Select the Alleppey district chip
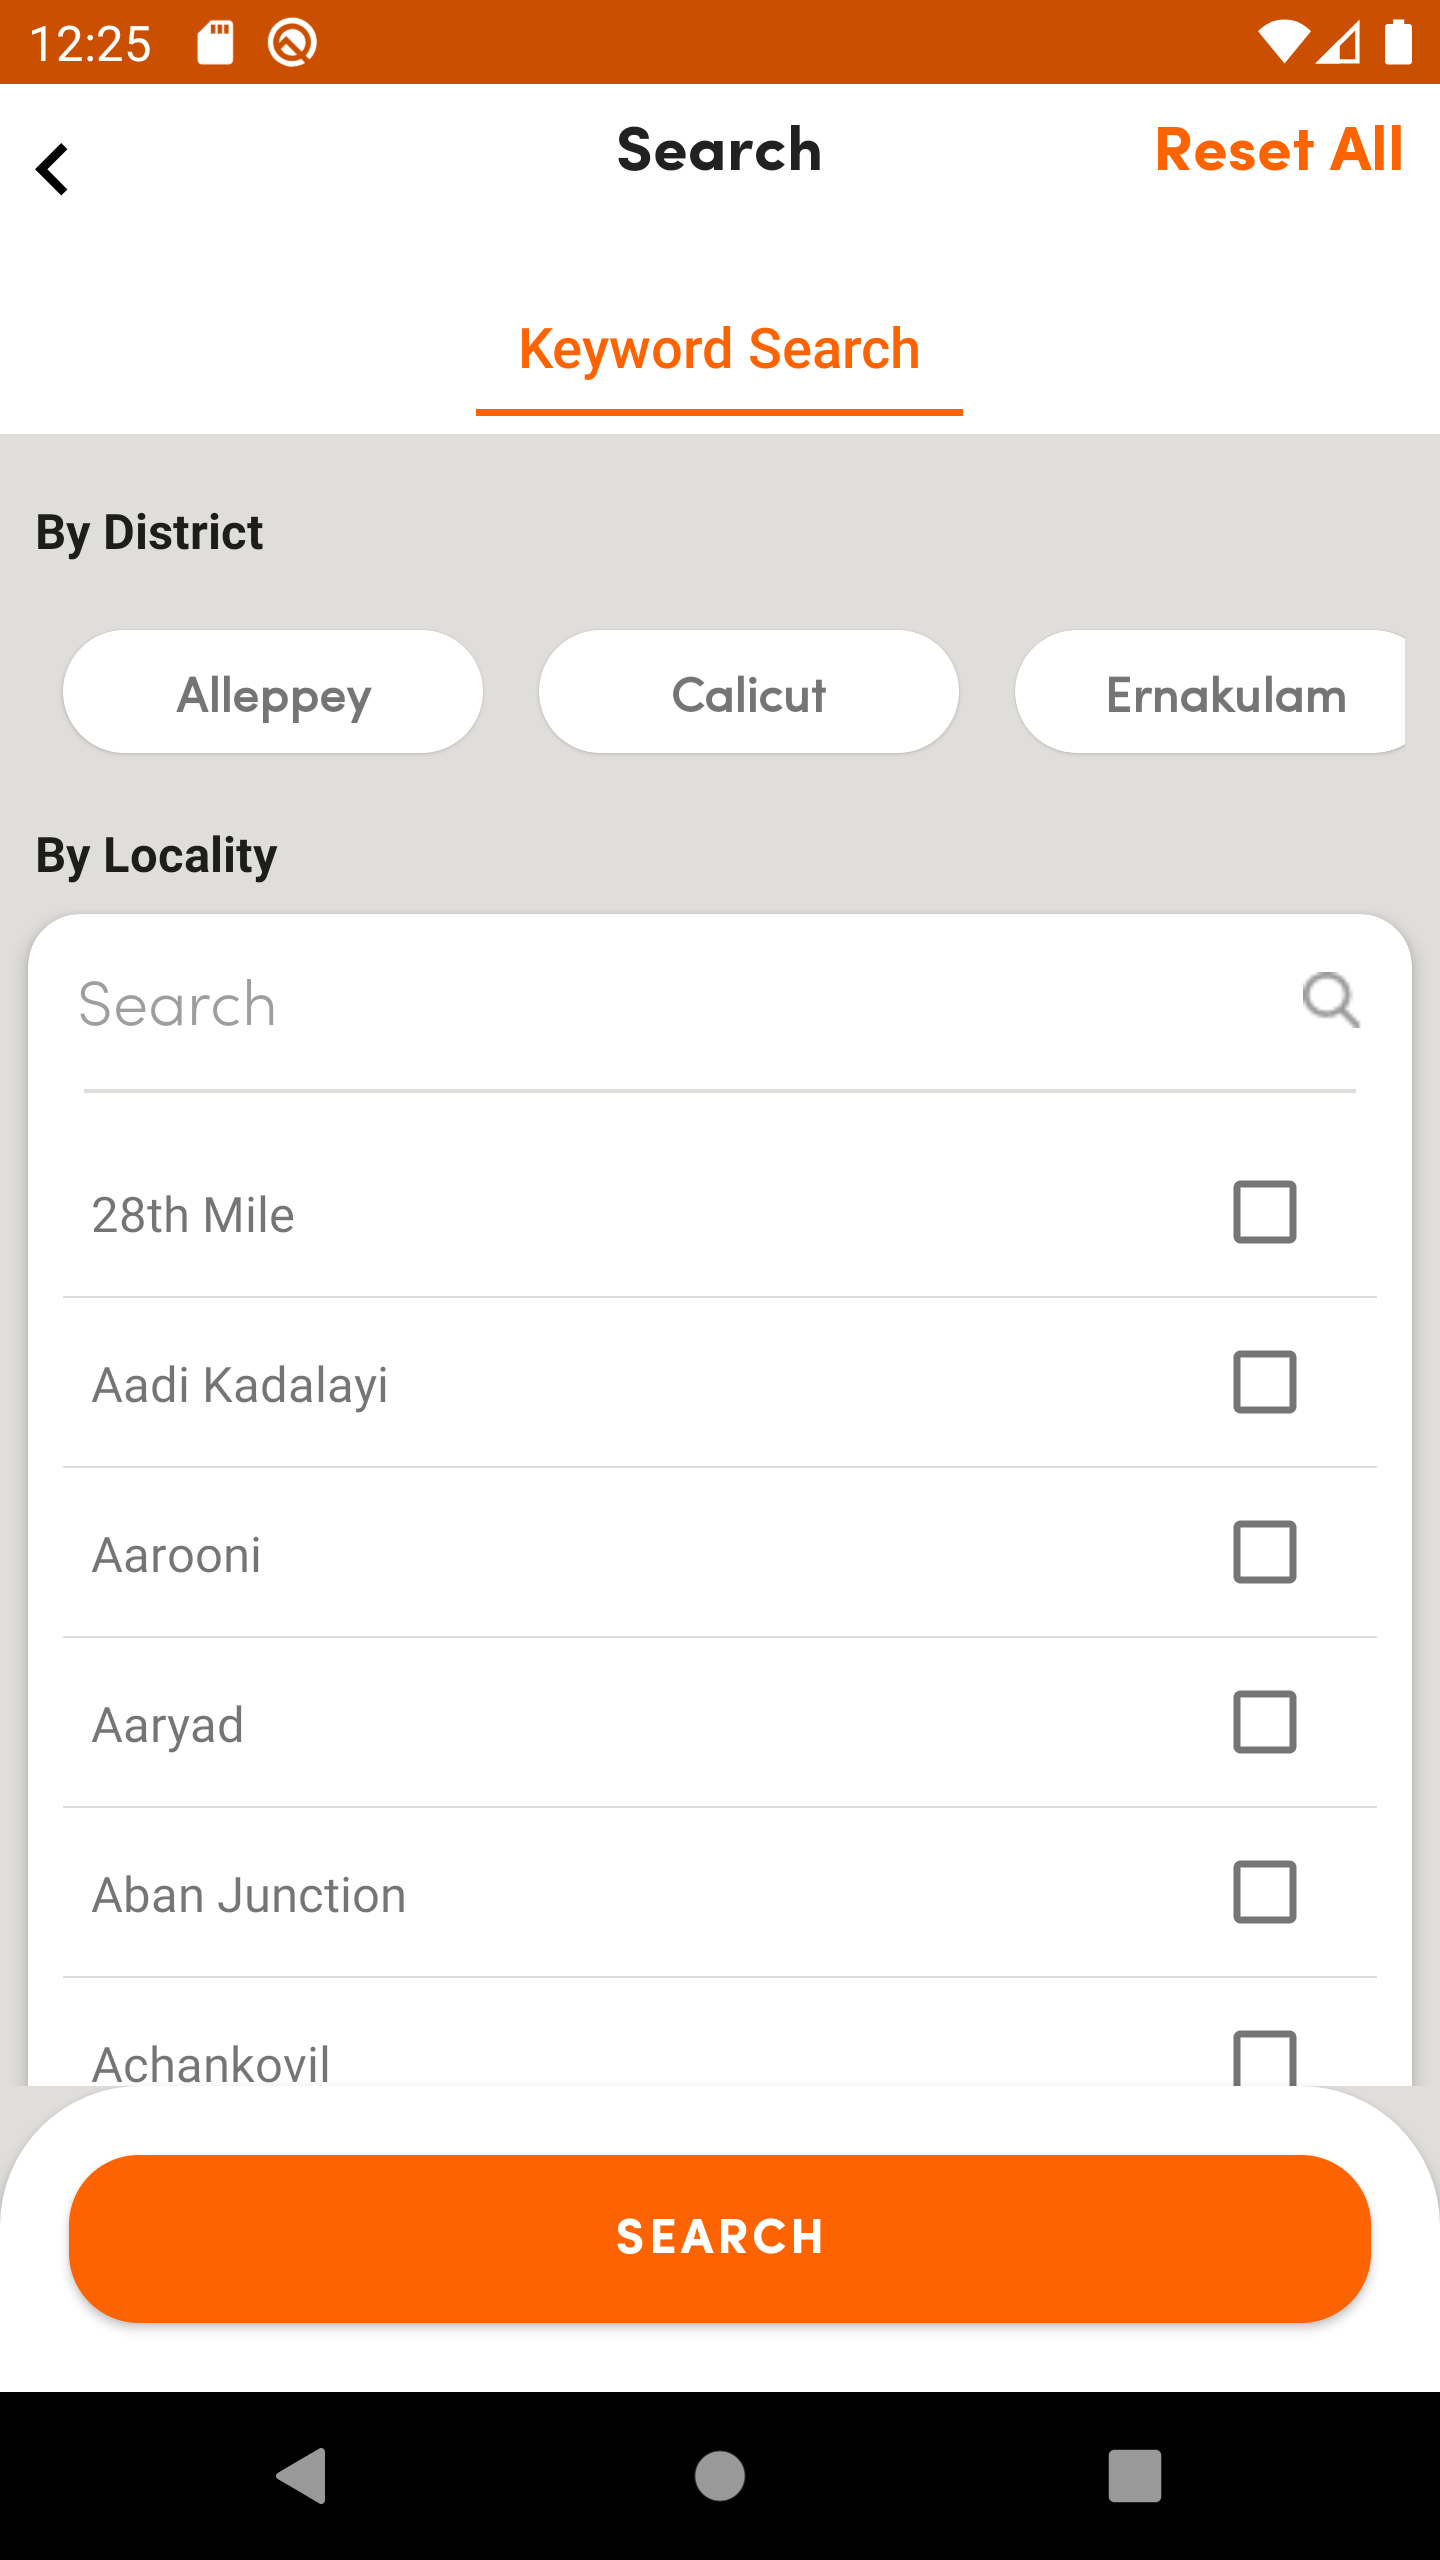 click(x=273, y=692)
